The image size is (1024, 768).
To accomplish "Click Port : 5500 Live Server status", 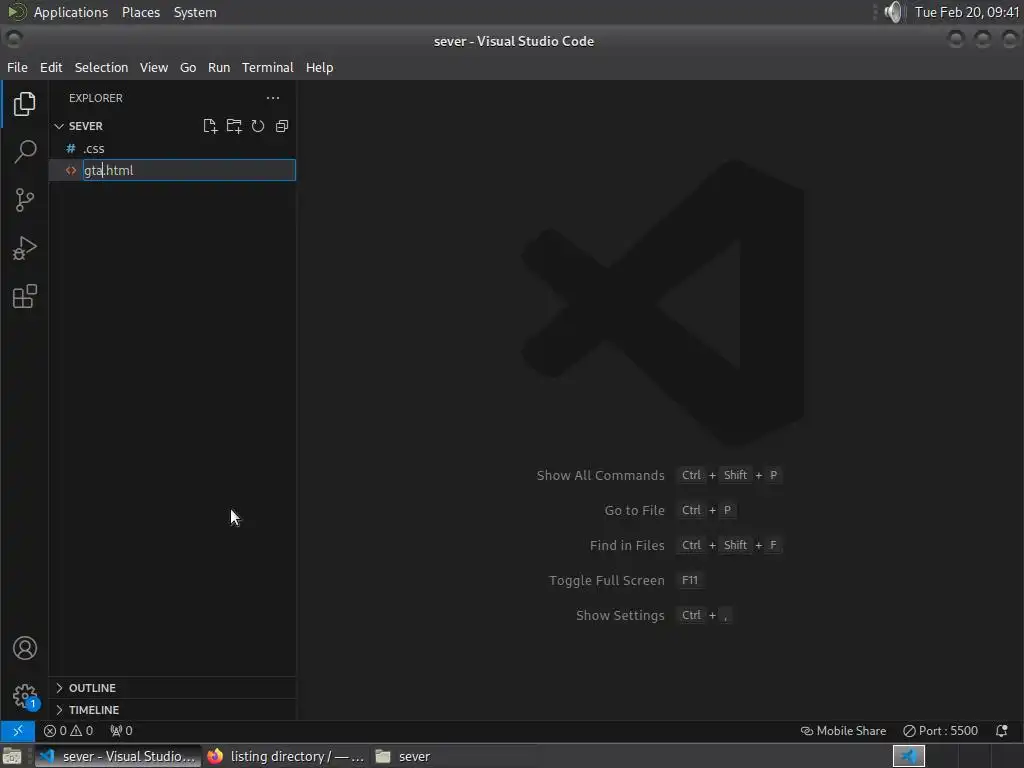I will (940, 731).
